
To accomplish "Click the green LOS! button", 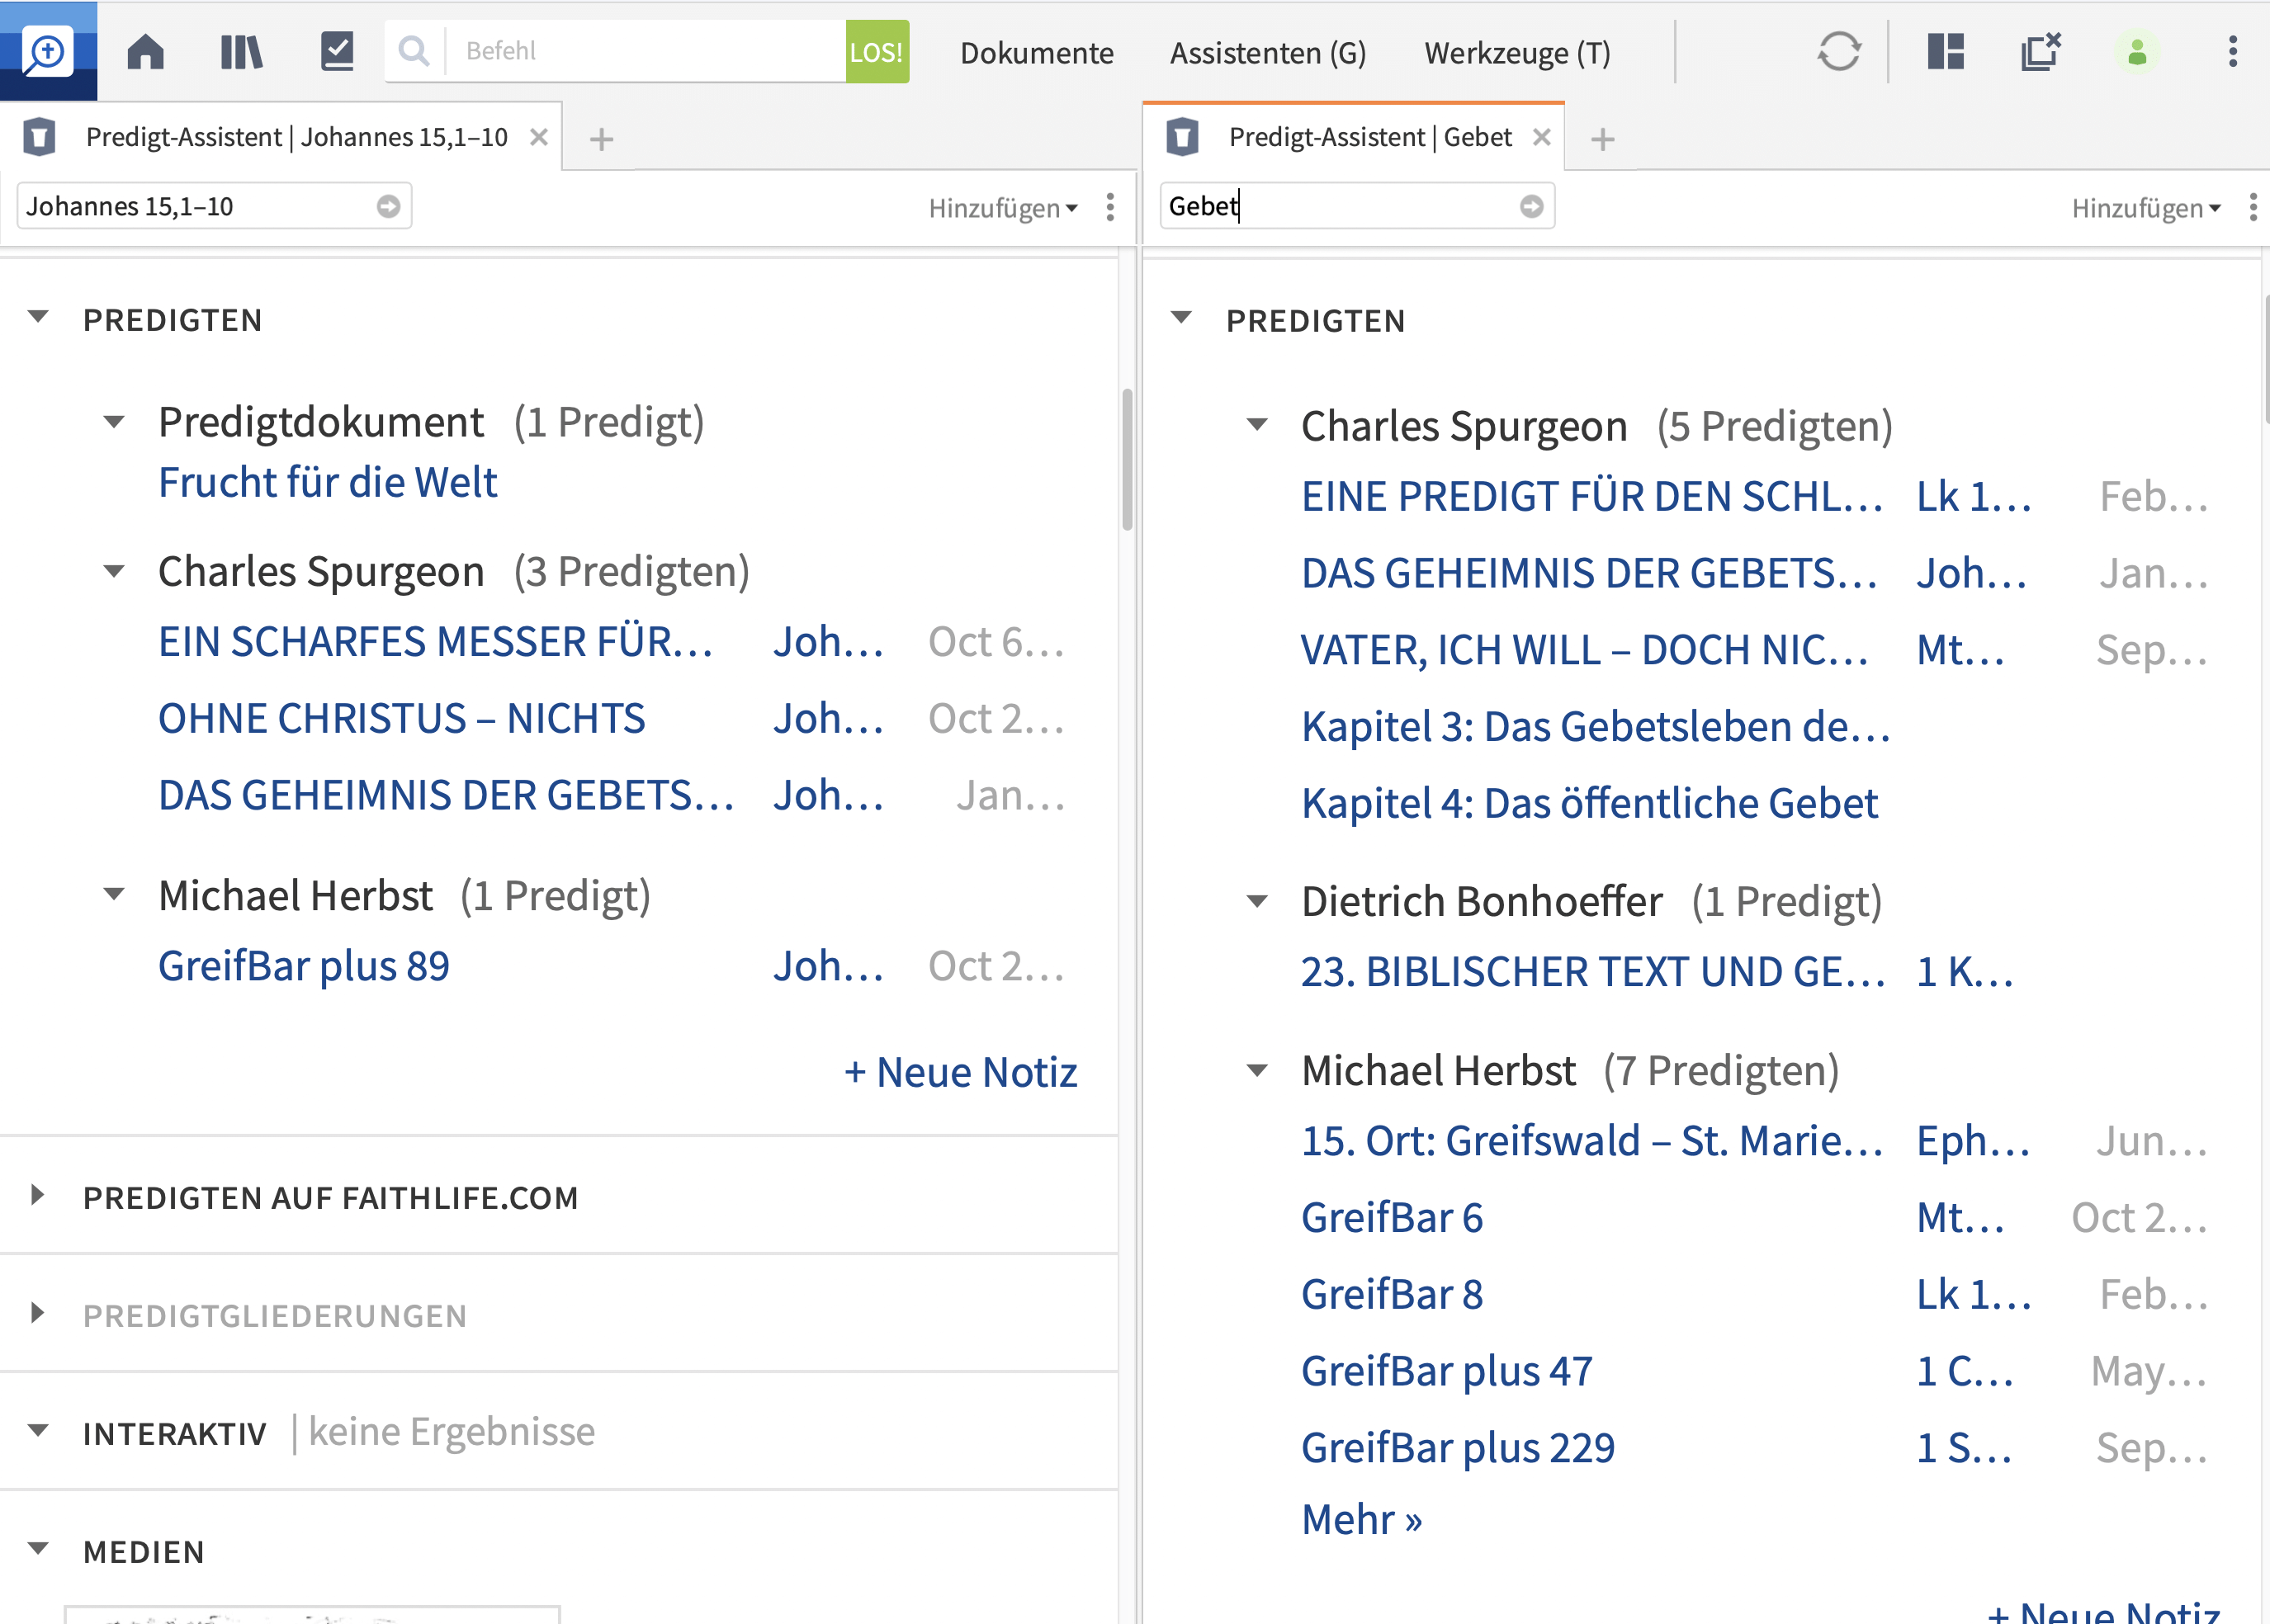I will point(876,51).
